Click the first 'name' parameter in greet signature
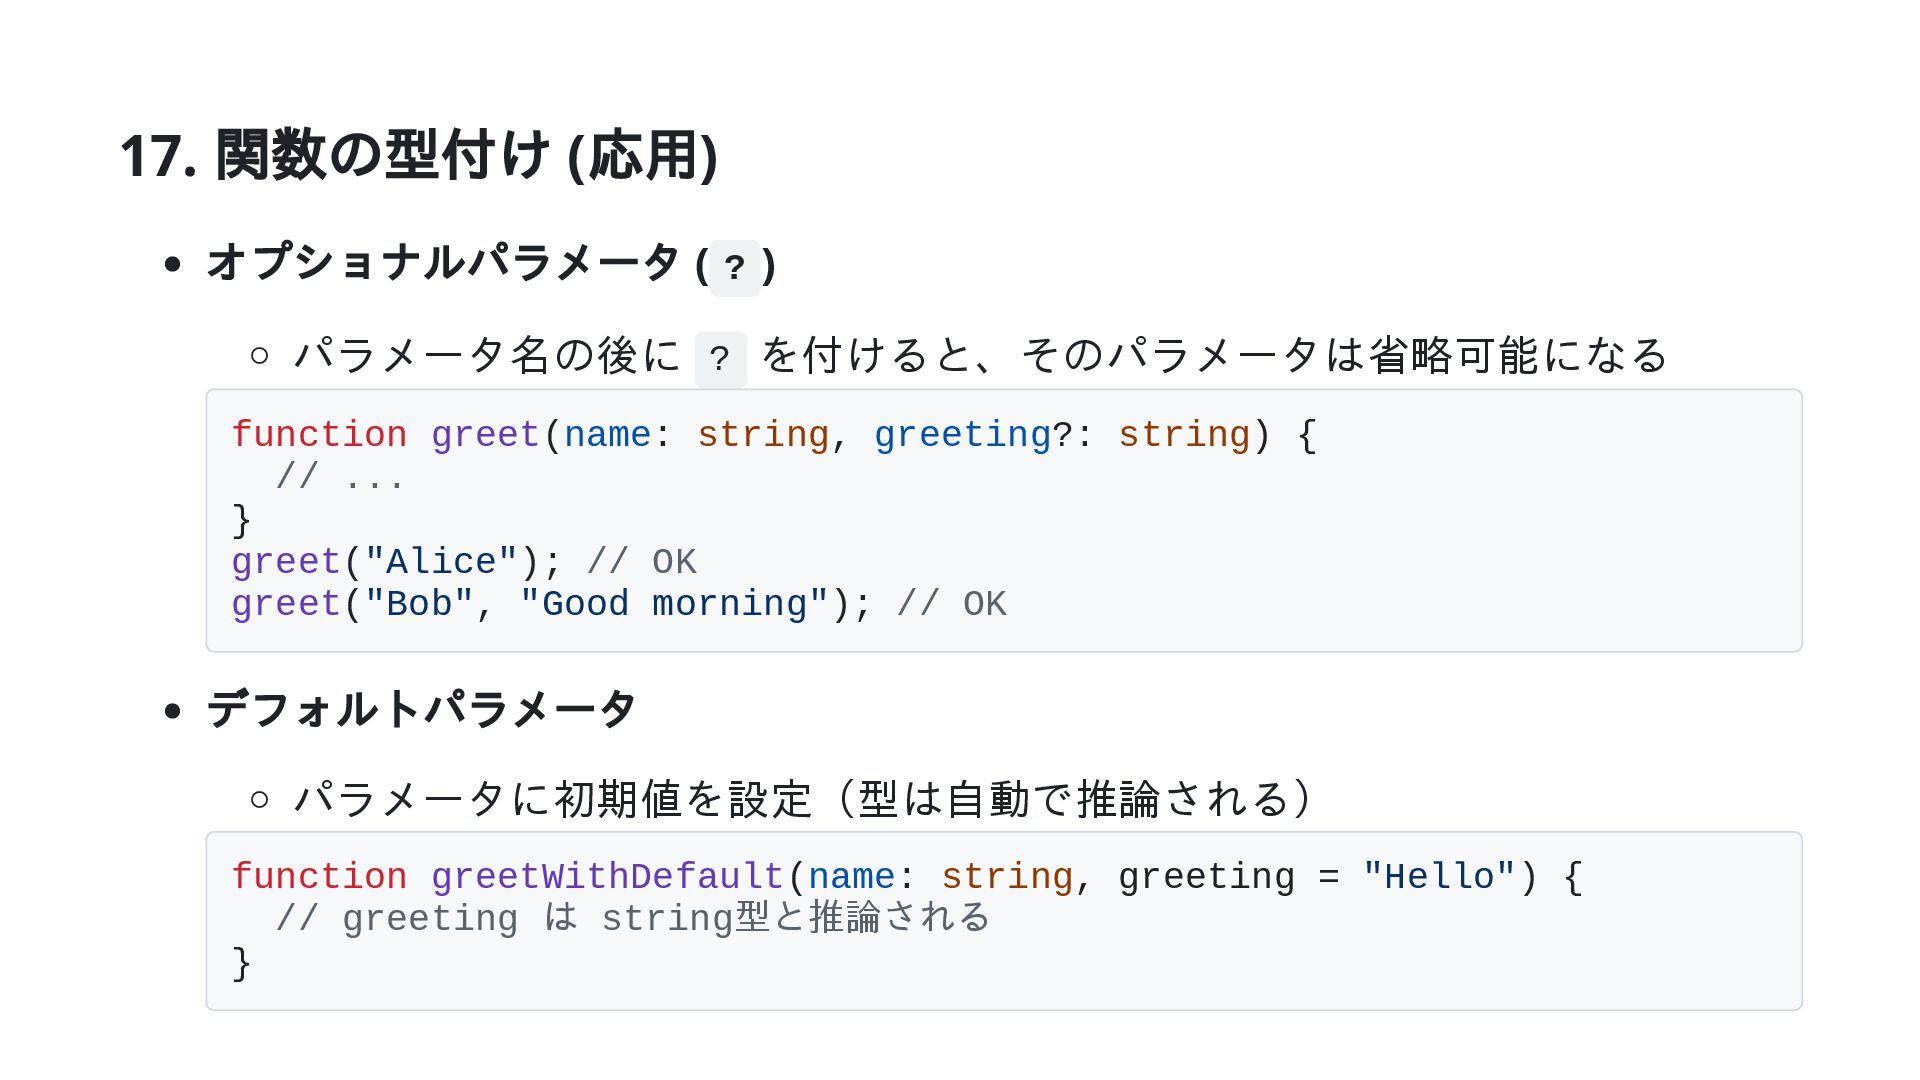This screenshot has width=1920, height=1080. pyautogui.click(x=607, y=435)
